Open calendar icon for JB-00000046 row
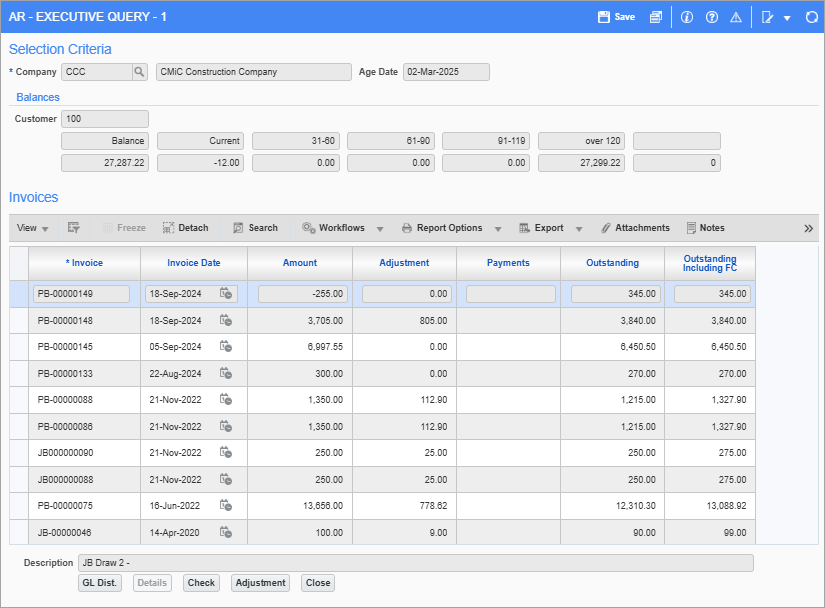 pyautogui.click(x=226, y=532)
